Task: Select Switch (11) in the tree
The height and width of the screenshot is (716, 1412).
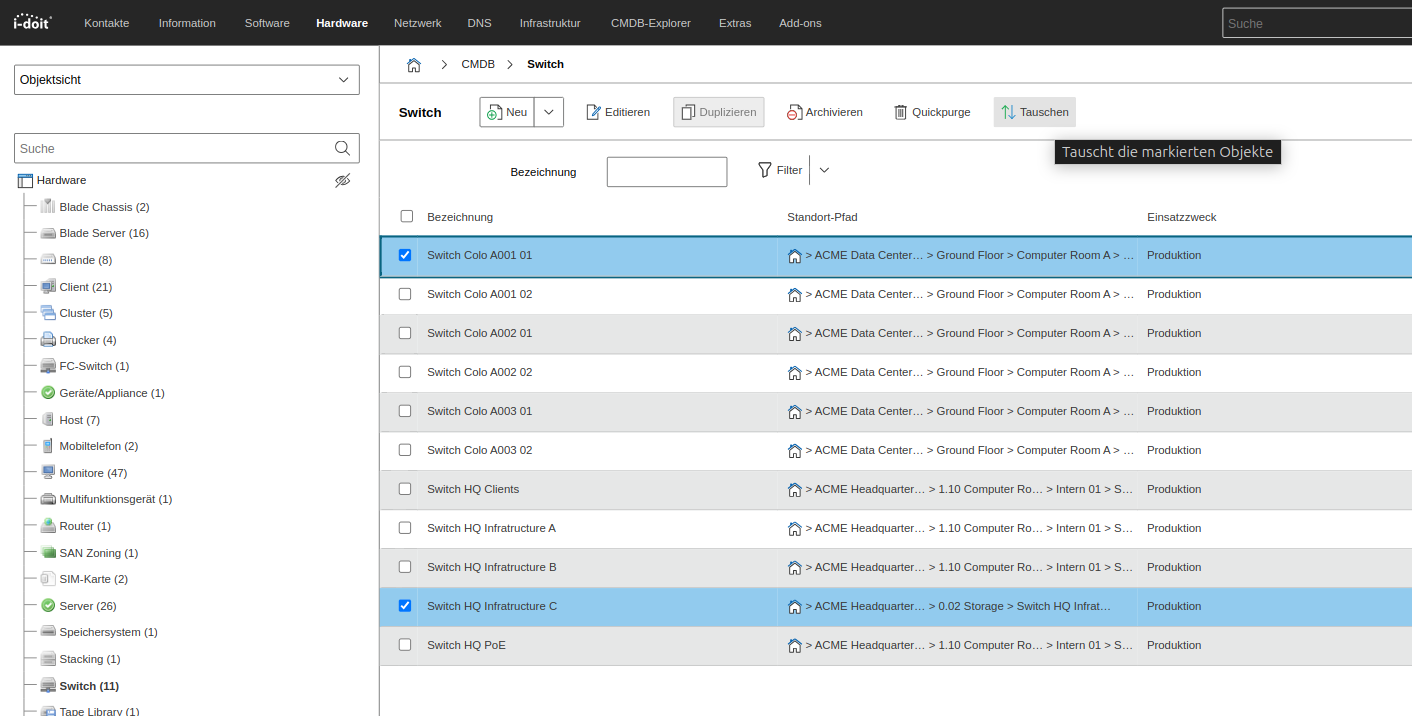Action: click(x=89, y=686)
